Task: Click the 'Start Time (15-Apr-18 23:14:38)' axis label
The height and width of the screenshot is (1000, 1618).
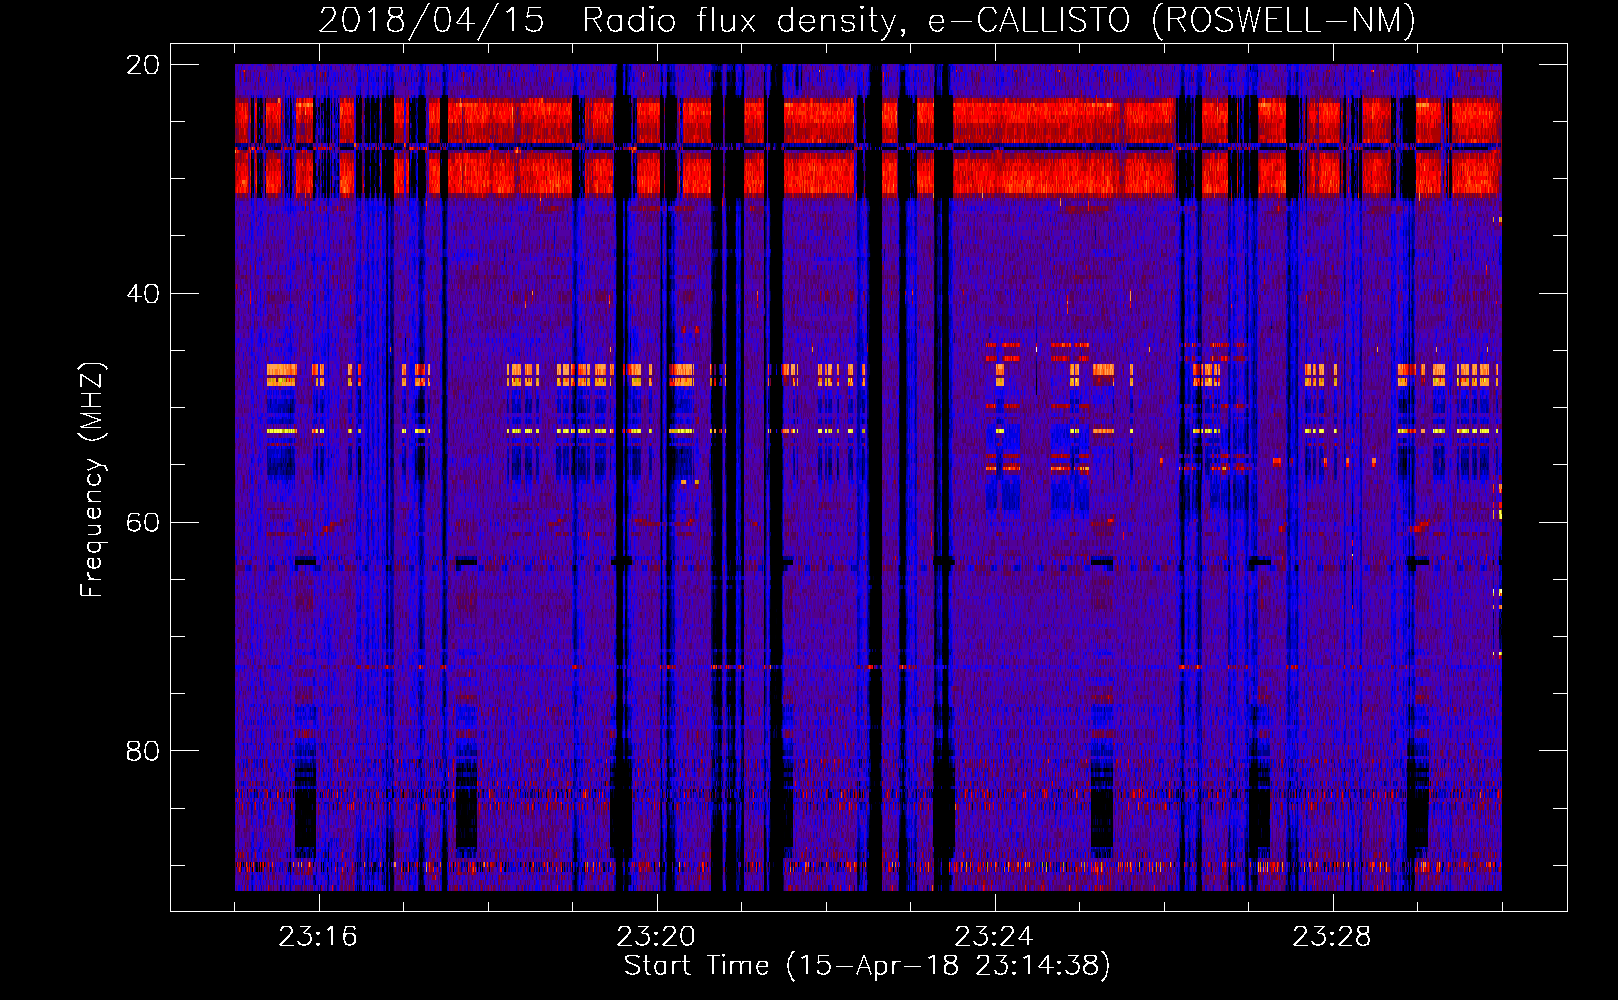Action: pos(867,966)
